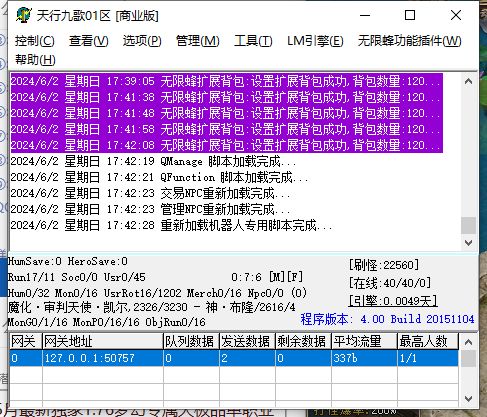Image resolution: width=487 pixels, height=417 pixels.
Task: Click the [在线:40/40/0] status text
Action: pyautogui.click(x=390, y=283)
